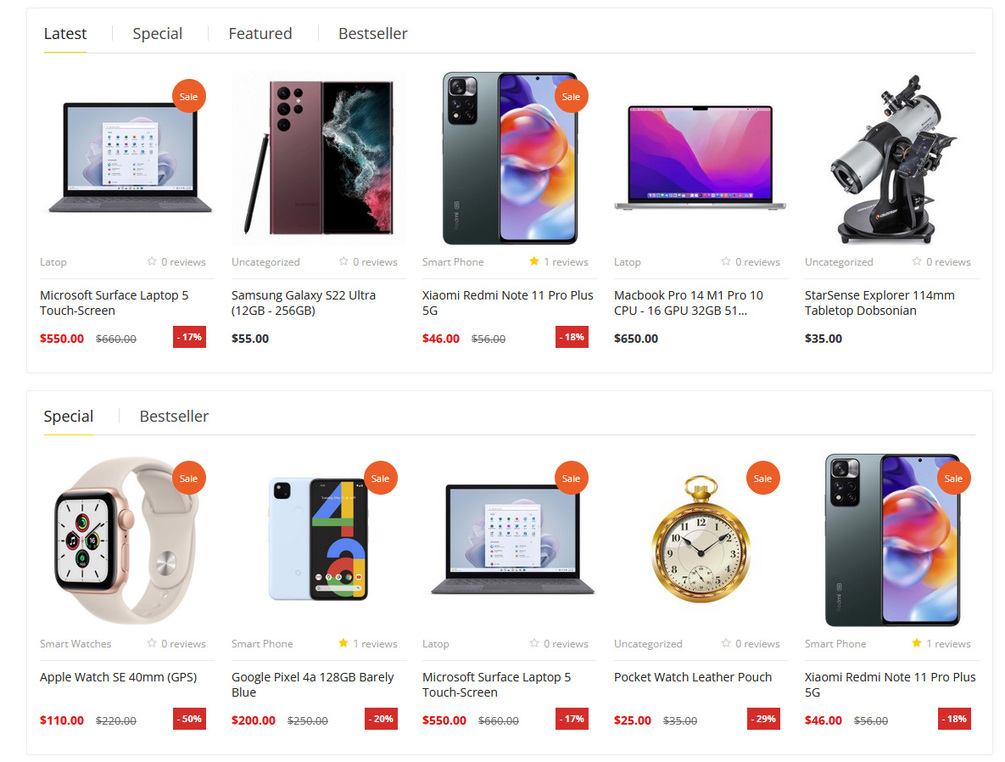Click the -50% discount badge for Apple Watch SE

pos(189,719)
